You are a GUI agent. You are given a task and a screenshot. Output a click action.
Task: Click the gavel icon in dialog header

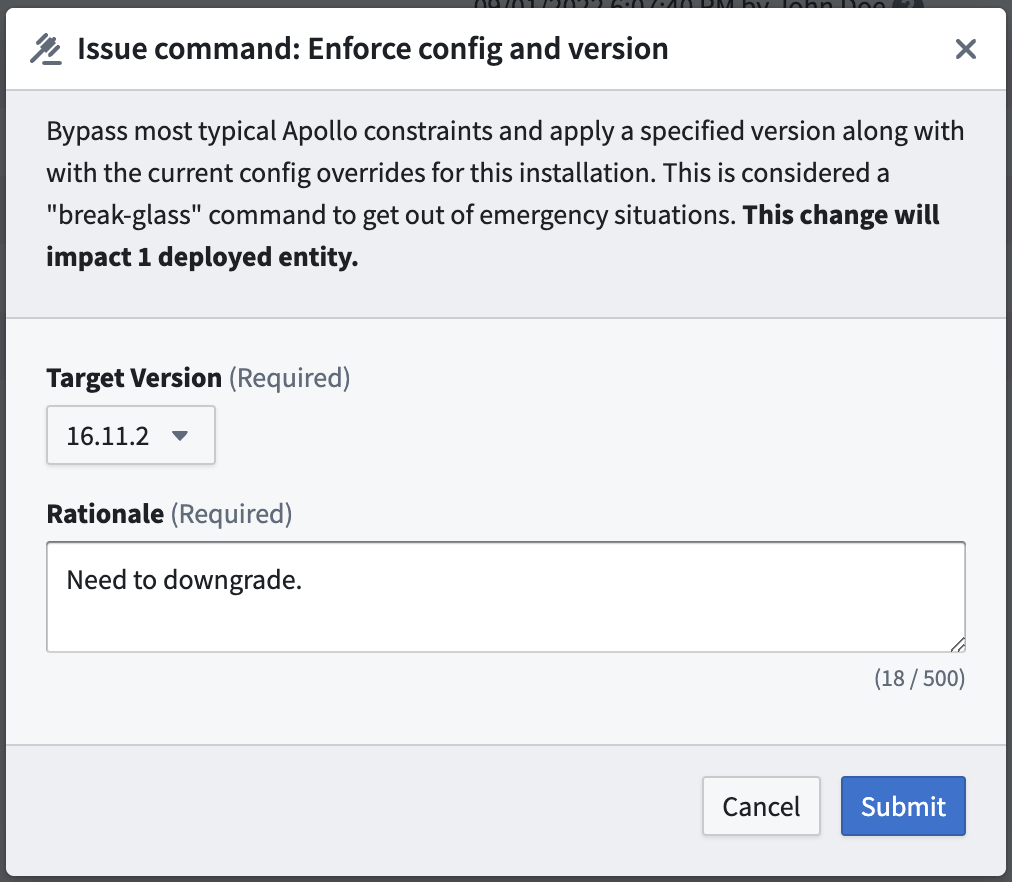click(x=46, y=50)
